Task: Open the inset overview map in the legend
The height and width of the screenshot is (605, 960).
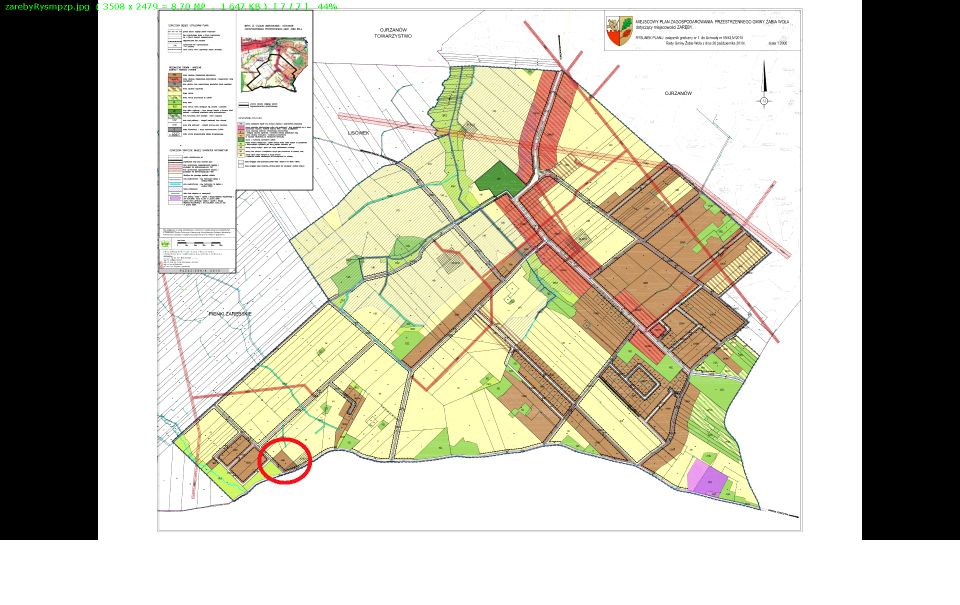Action: click(275, 64)
